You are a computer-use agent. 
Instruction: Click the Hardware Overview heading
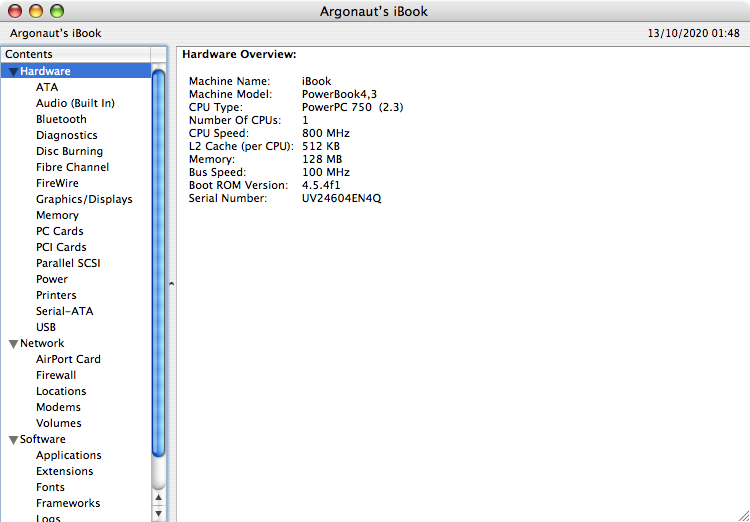(240, 55)
